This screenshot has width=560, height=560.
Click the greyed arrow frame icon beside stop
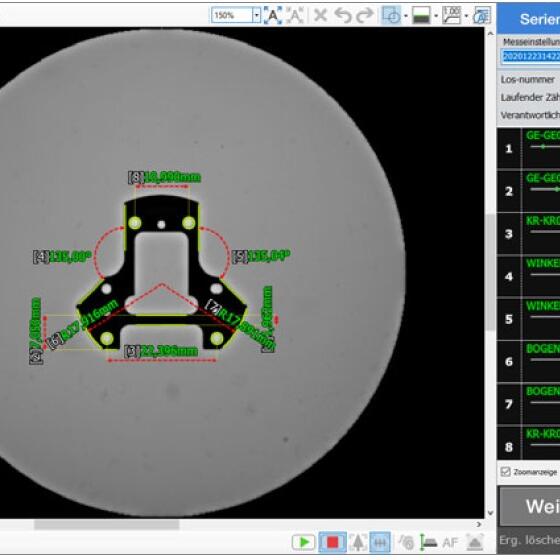tap(358, 542)
